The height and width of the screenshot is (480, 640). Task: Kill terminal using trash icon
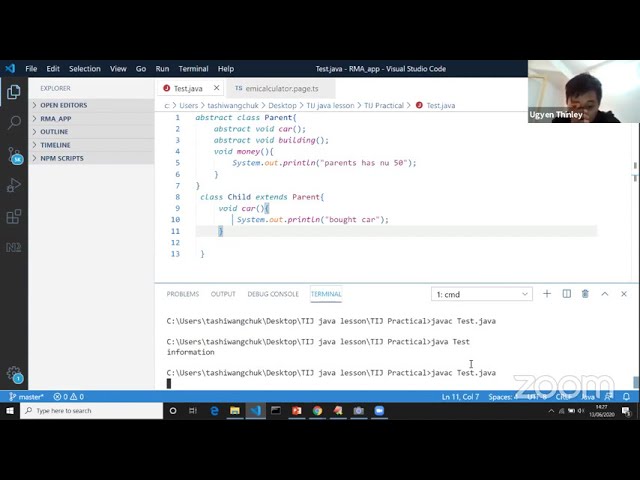585,294
